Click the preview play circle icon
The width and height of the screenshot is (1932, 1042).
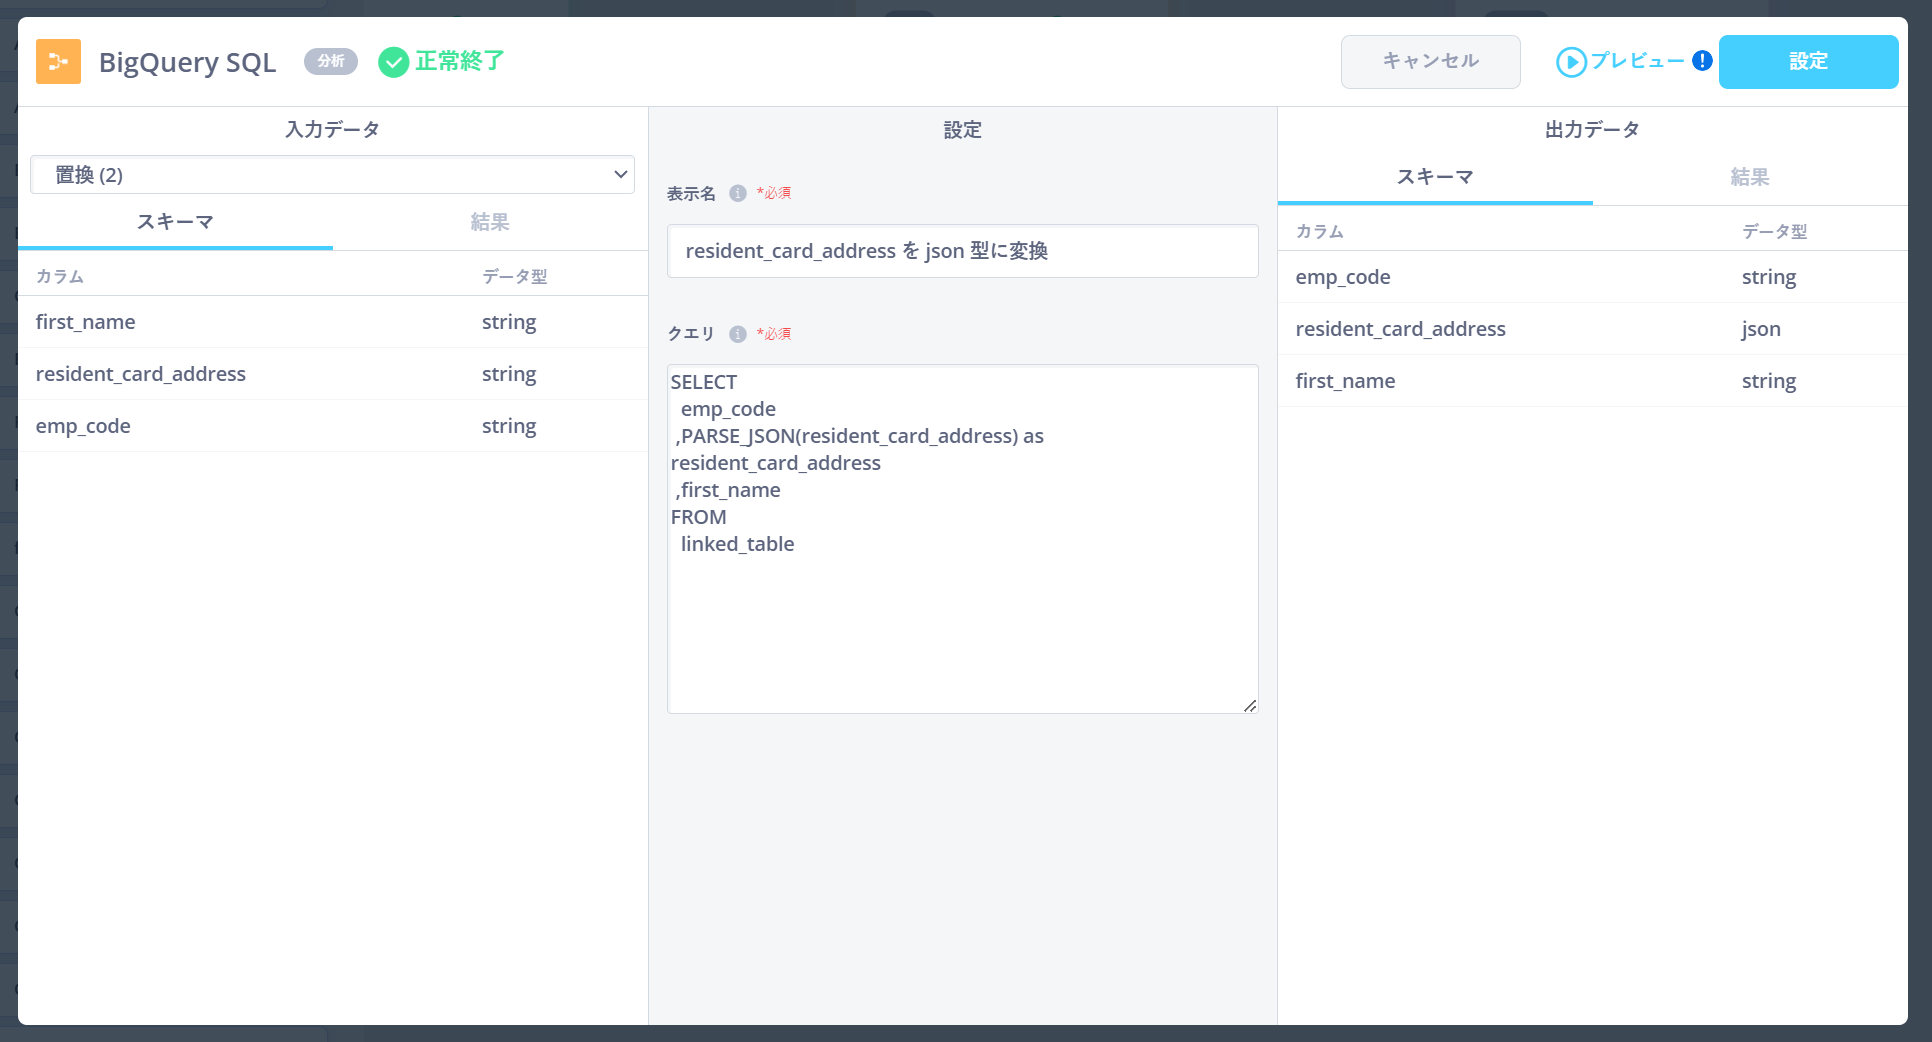(x=1571, y=62)
